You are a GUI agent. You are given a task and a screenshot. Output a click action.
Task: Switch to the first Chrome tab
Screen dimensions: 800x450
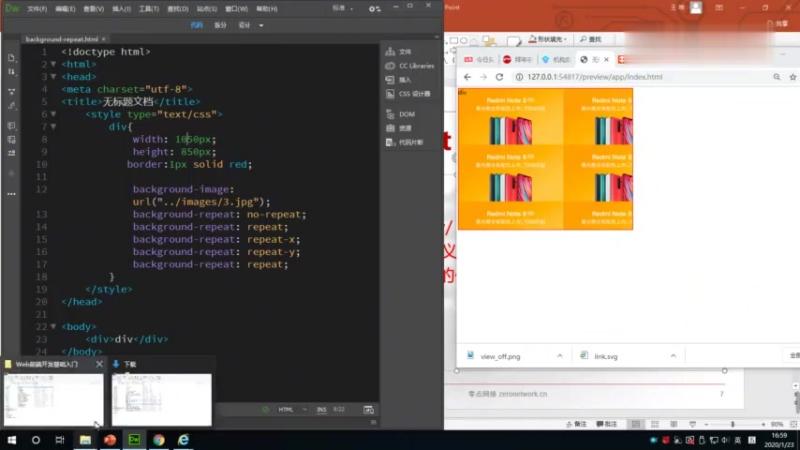(x=479, y=60)
